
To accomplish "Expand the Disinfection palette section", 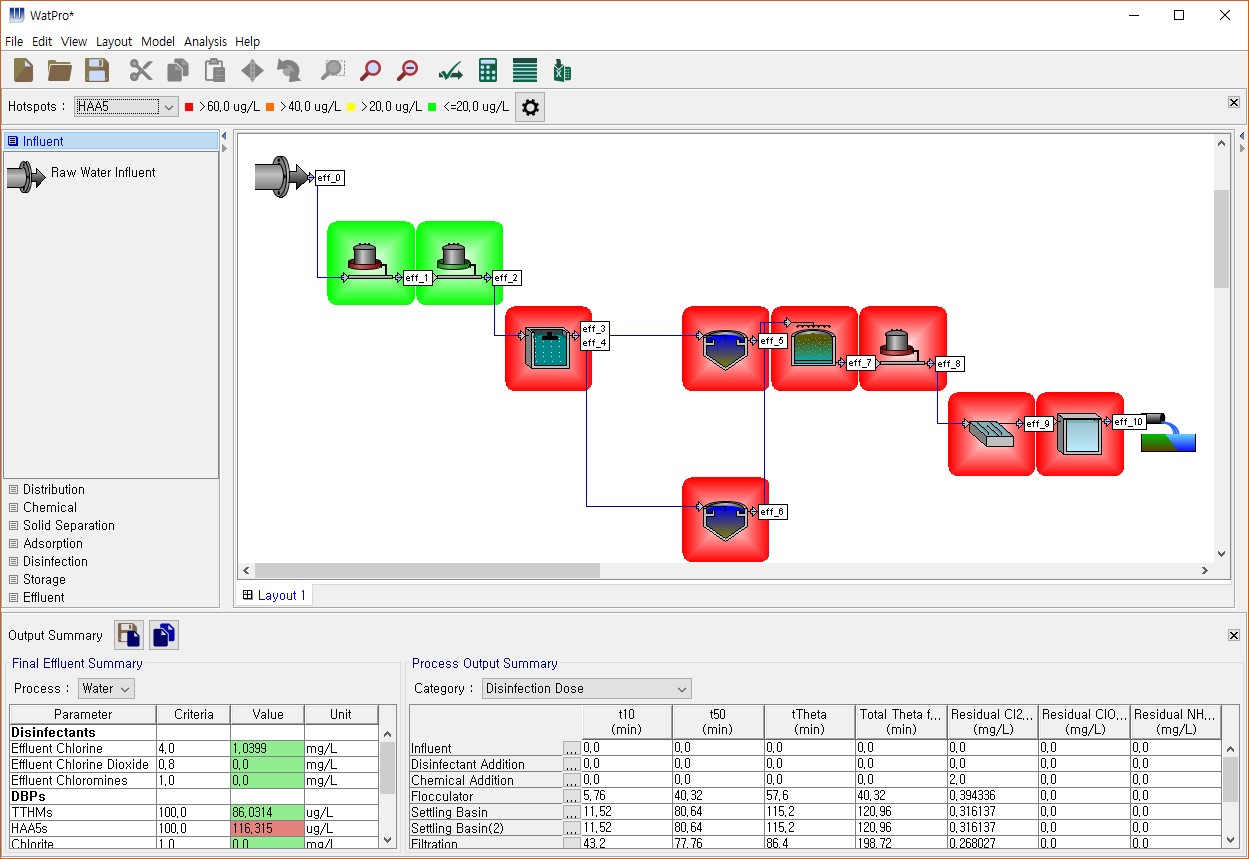I will pyautogui.click(x=55, y=561).
